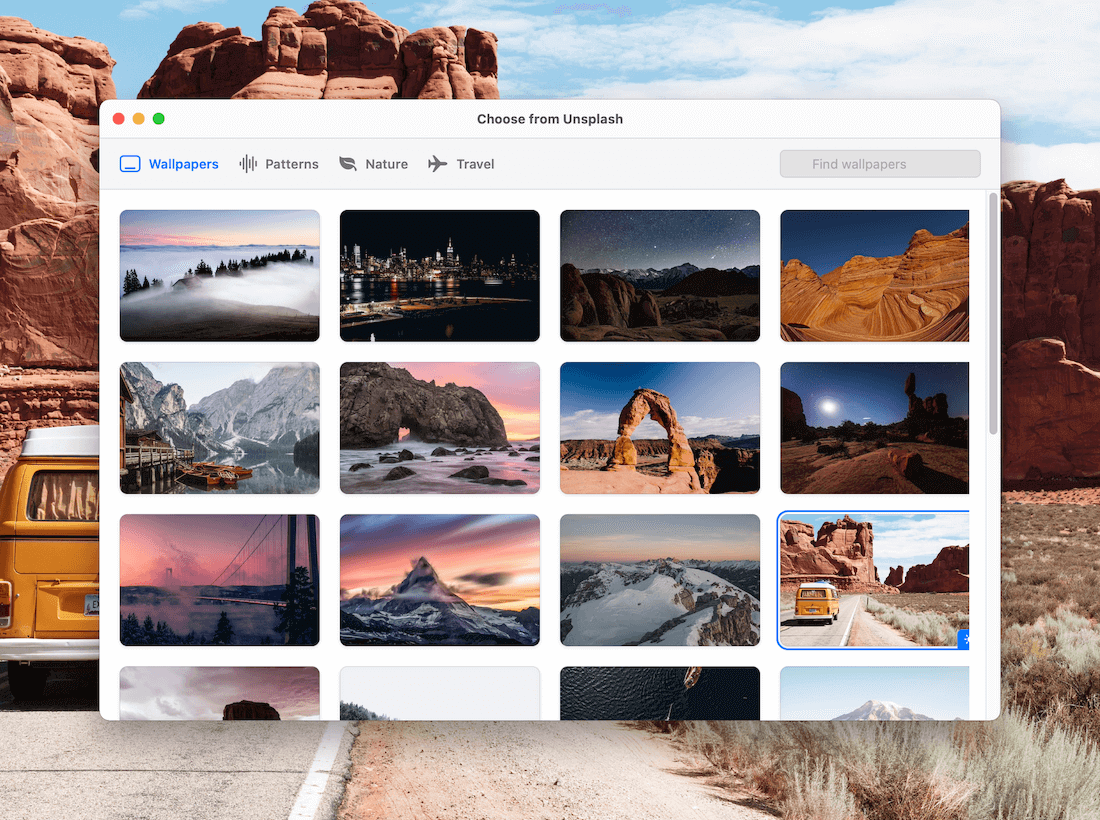The height and width of the screenshot is (820, 1100).
Task: Choose the mountain lake with wooden boats wallpaper
Action: click(219, 428)
